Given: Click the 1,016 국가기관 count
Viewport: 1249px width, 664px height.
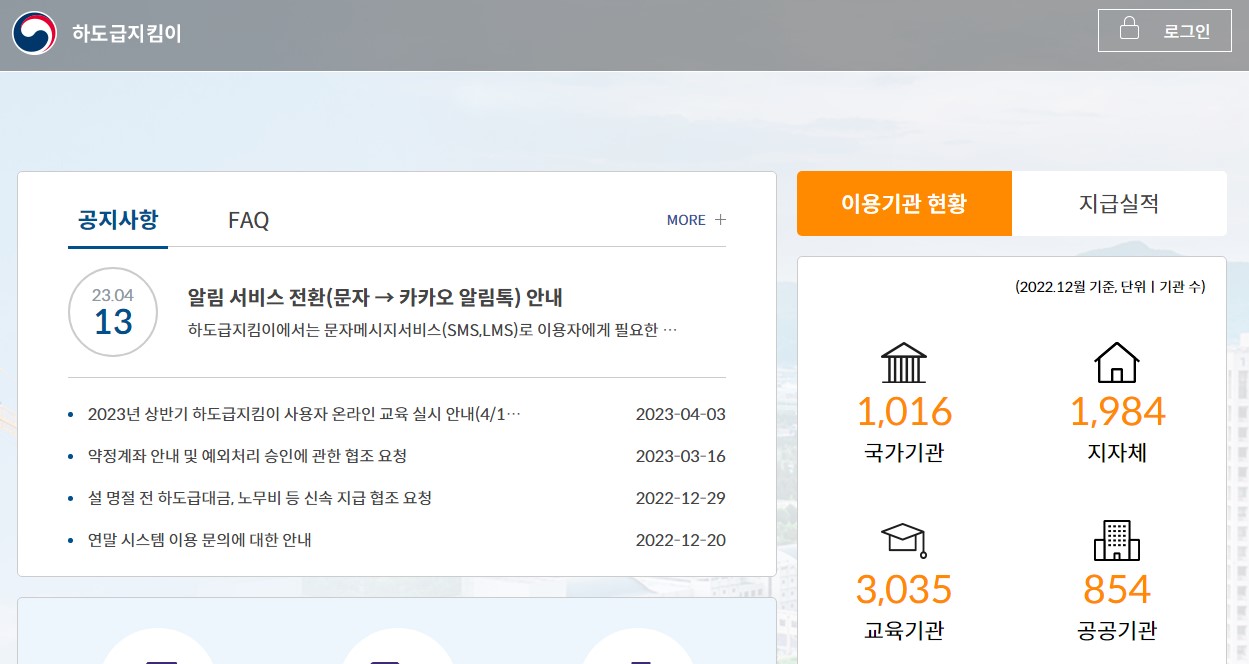Looking at the screenshot, I should tap(904, 411).
